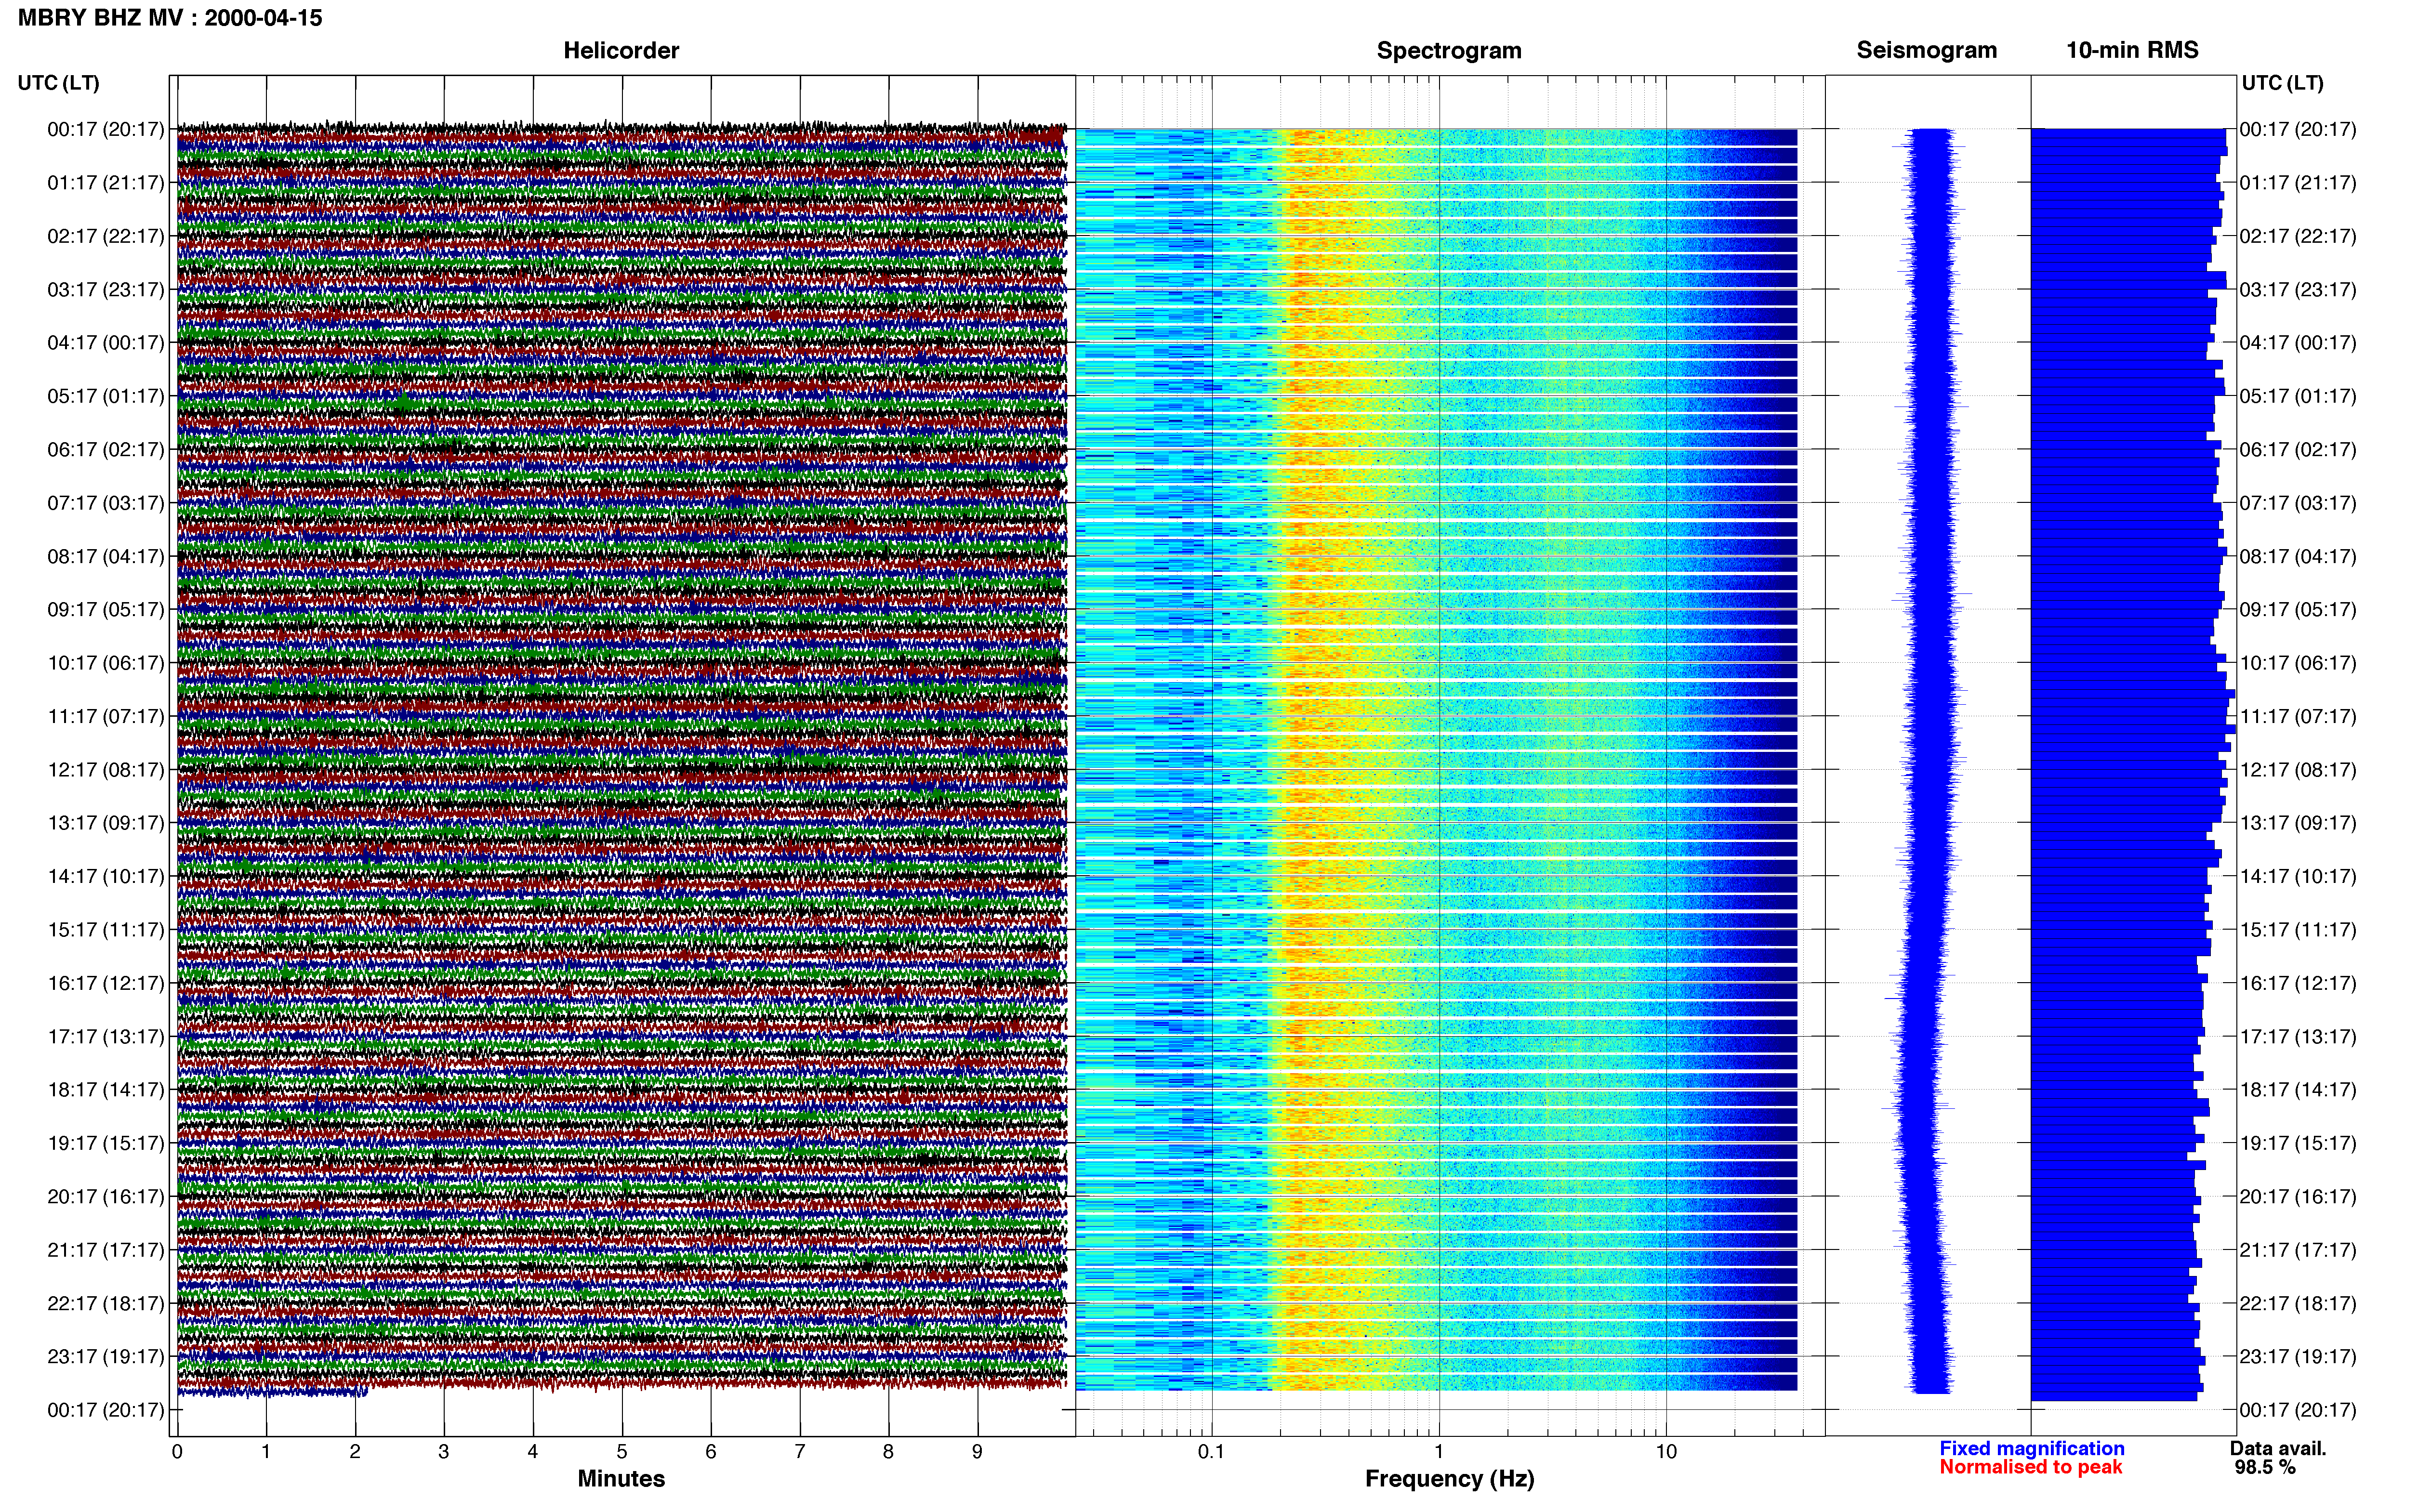Click the '10-min RMS' panel heading
The image size is (2418, 1512).
[2132, 50]
